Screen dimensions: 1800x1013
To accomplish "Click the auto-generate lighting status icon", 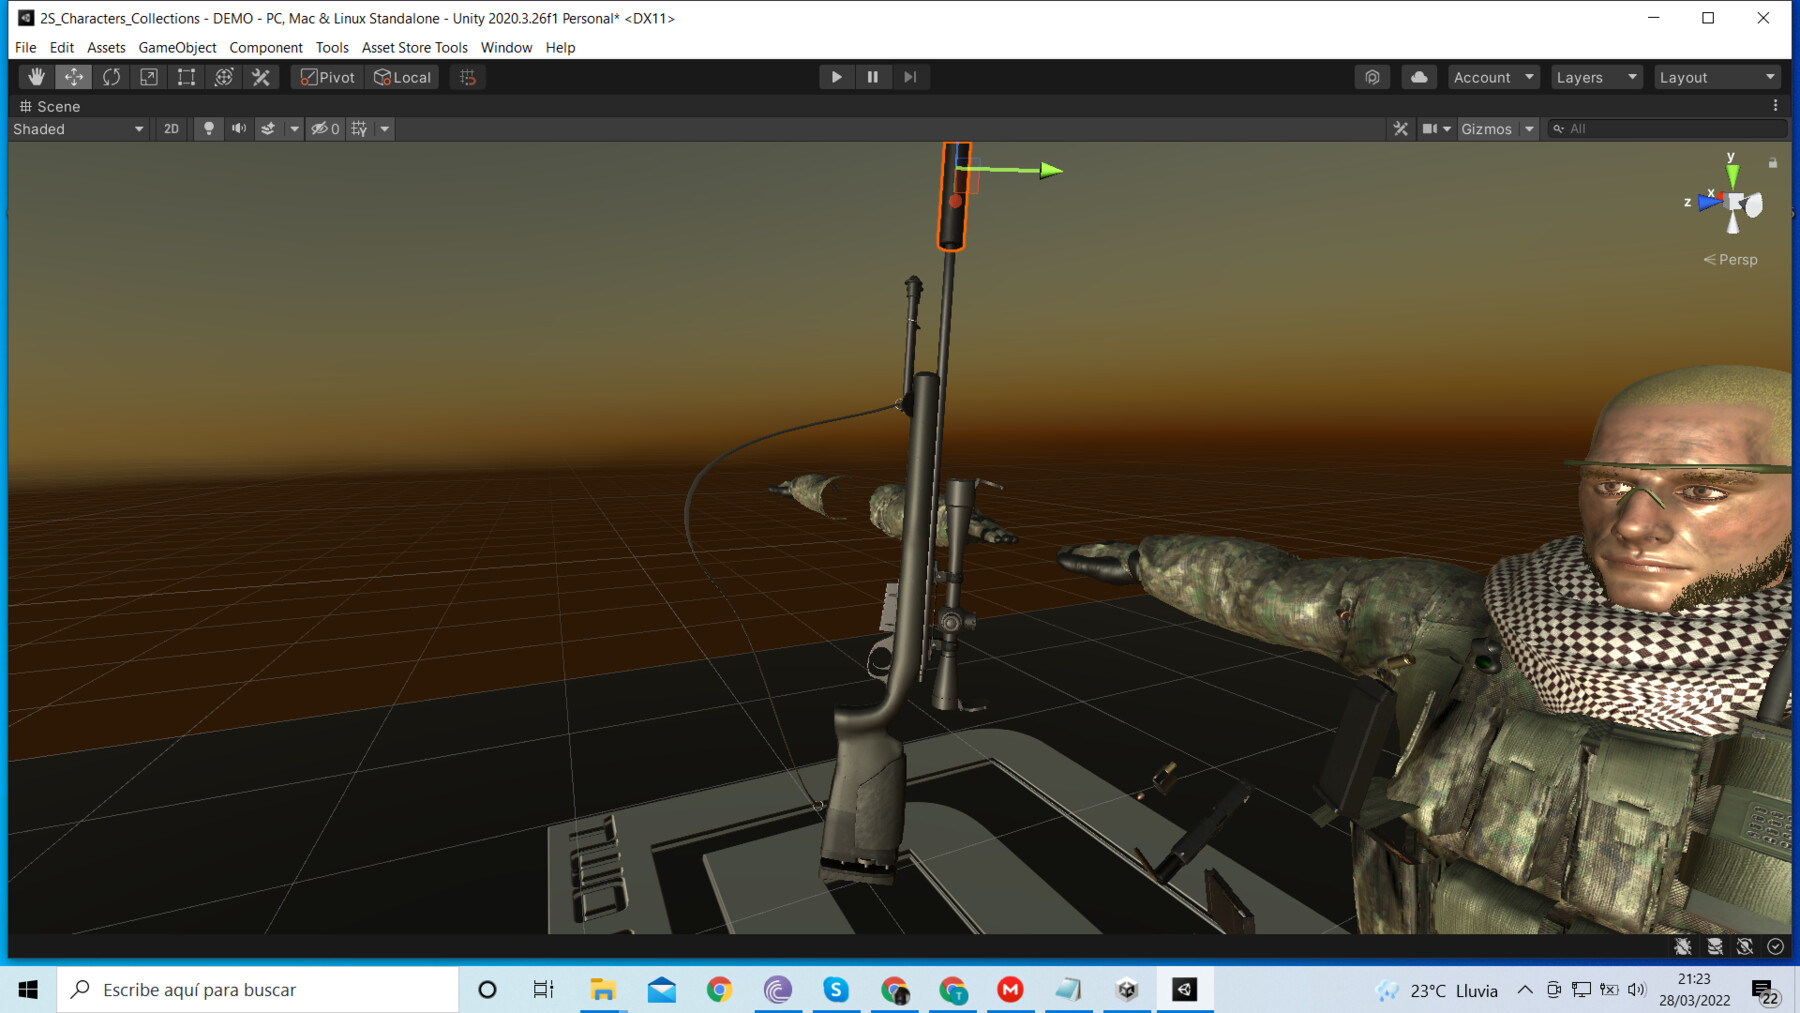I will (1745, 946).
